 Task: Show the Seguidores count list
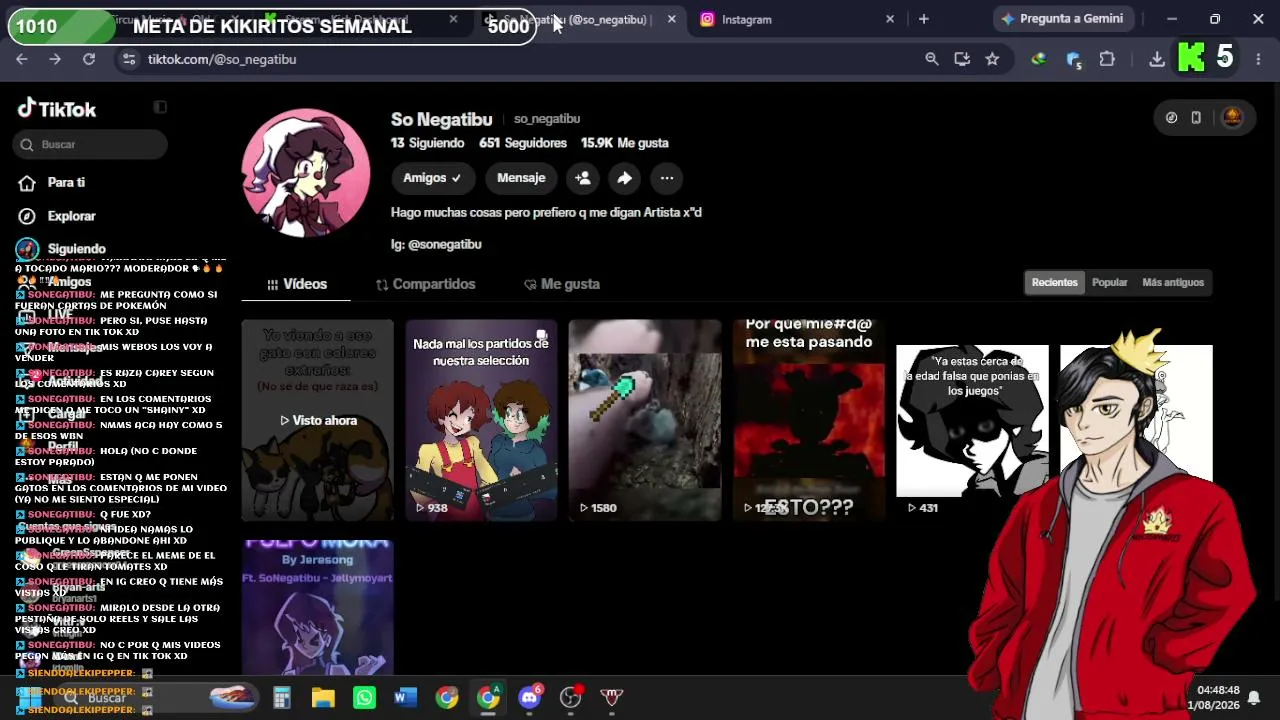(x=523, y=143)
